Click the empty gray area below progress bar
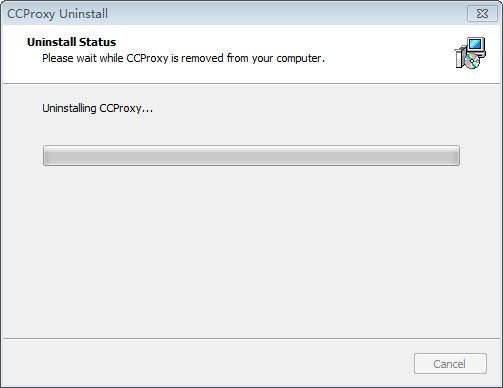Screen dimensions: 503x388 251,250
